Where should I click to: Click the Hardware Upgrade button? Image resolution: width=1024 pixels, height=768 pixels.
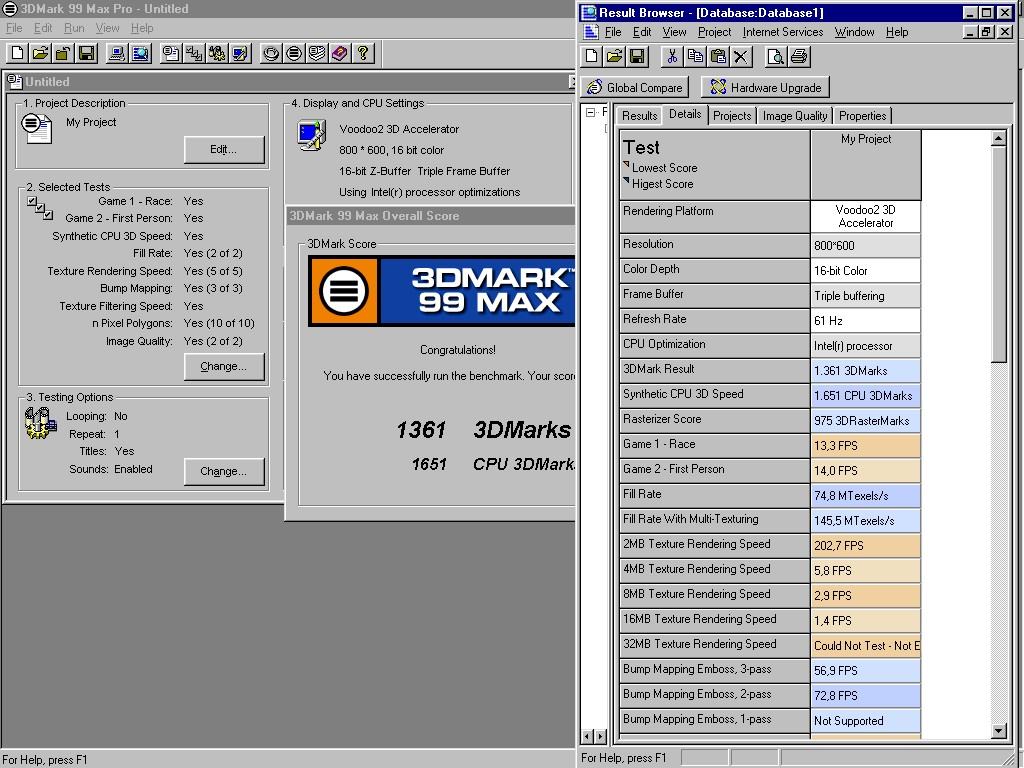click(765, 88)
